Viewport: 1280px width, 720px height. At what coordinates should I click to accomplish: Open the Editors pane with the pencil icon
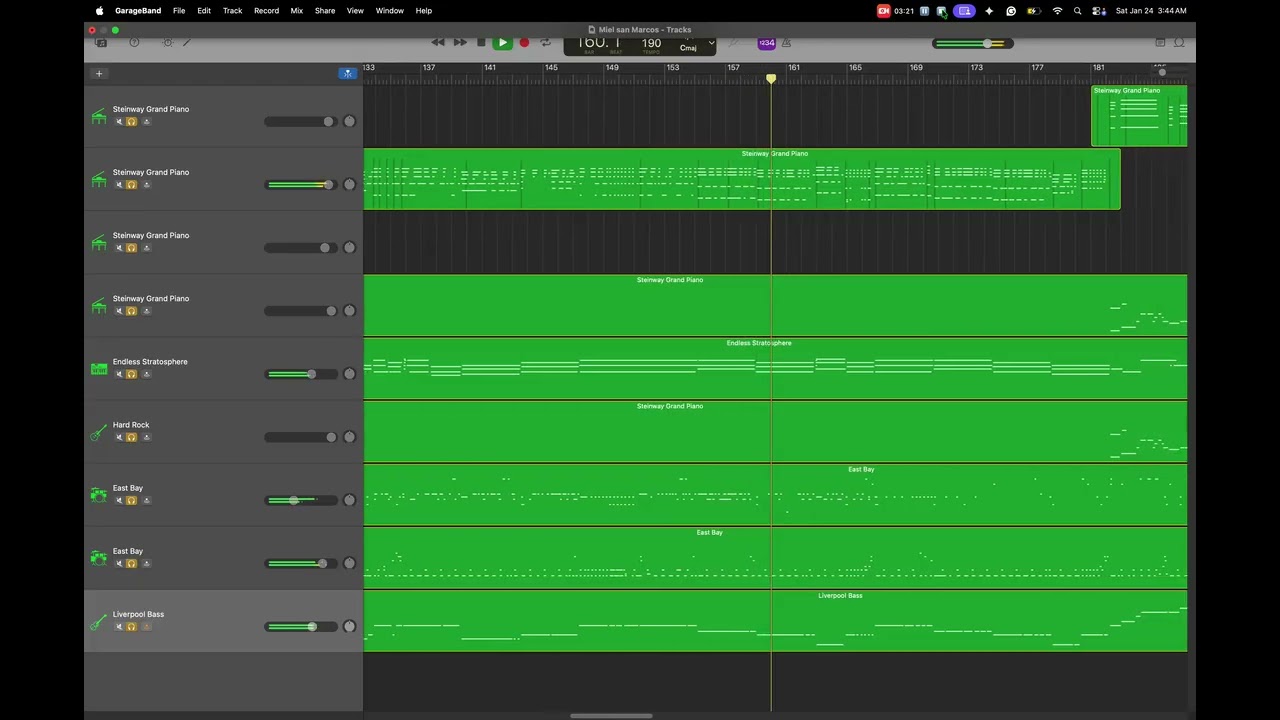click(187, 43)
